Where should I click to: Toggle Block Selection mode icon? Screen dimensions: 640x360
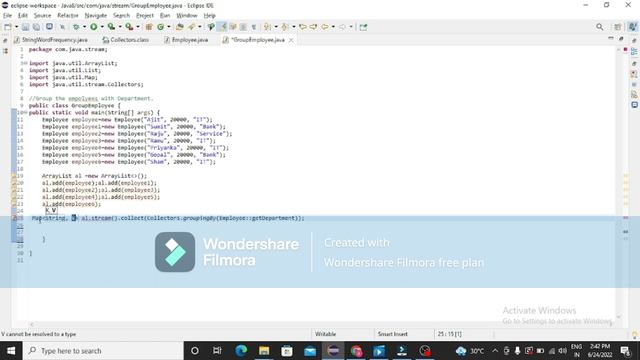(243, 27)
